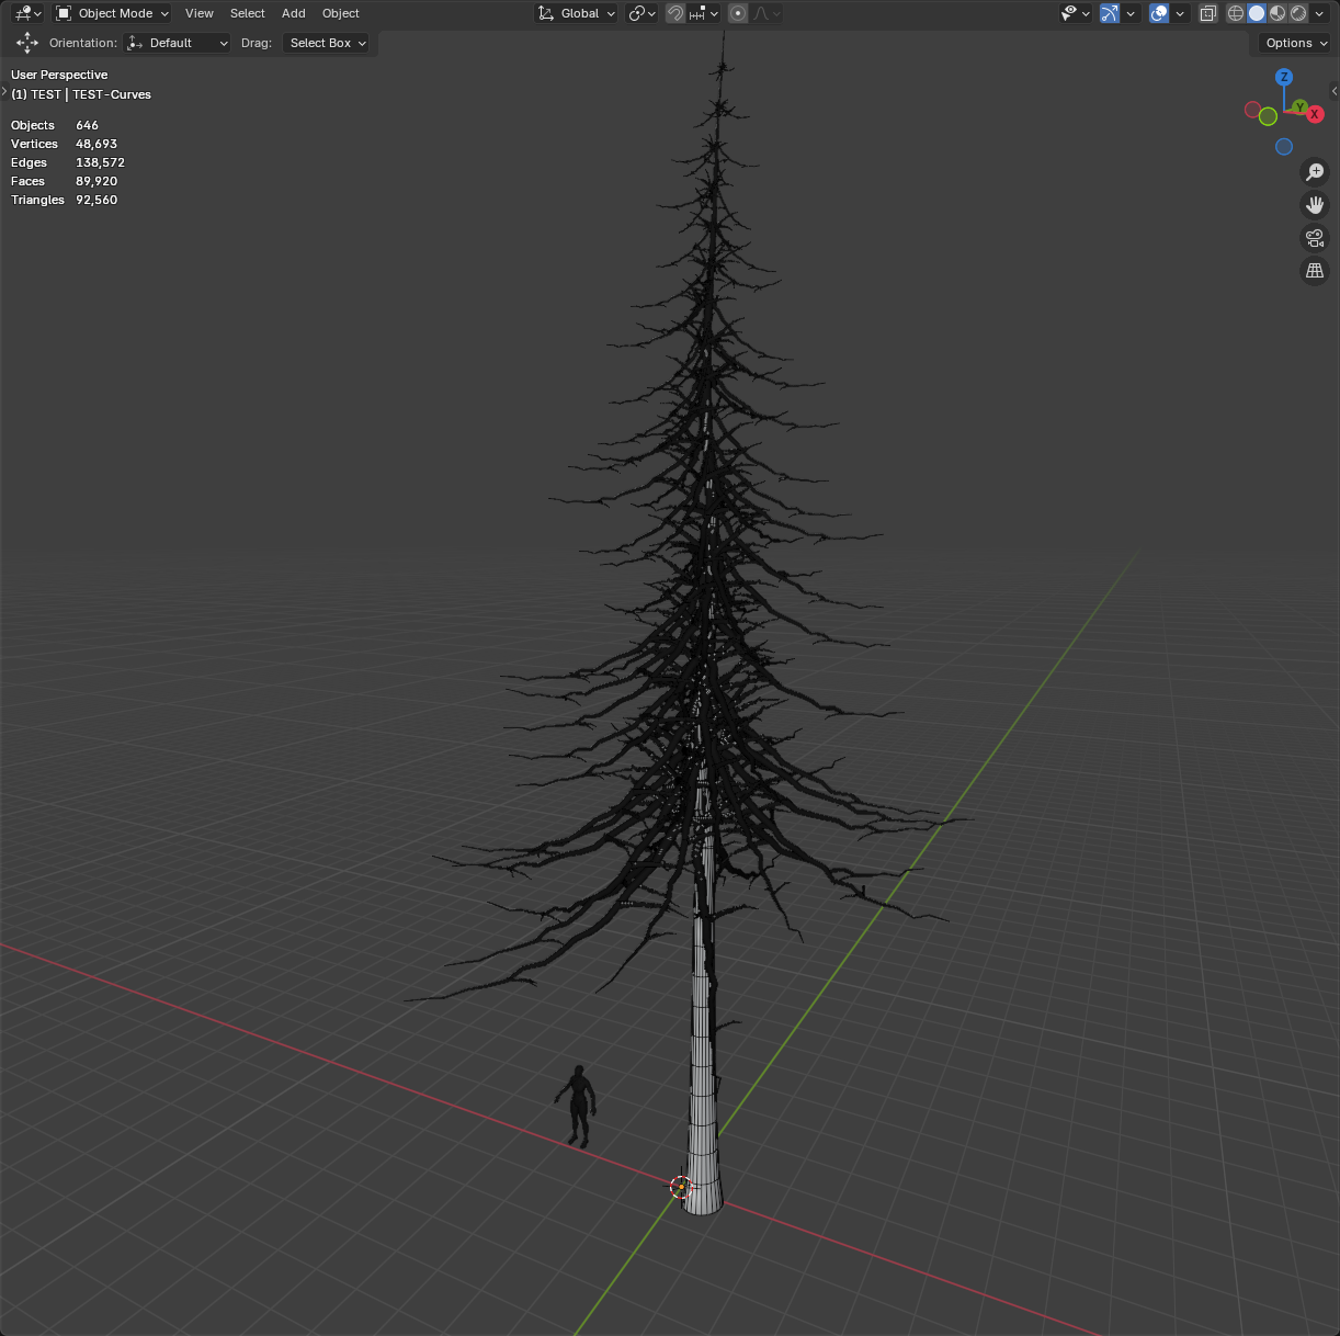Click the zoom magnifier viewport icon

tap(1314, 172)
